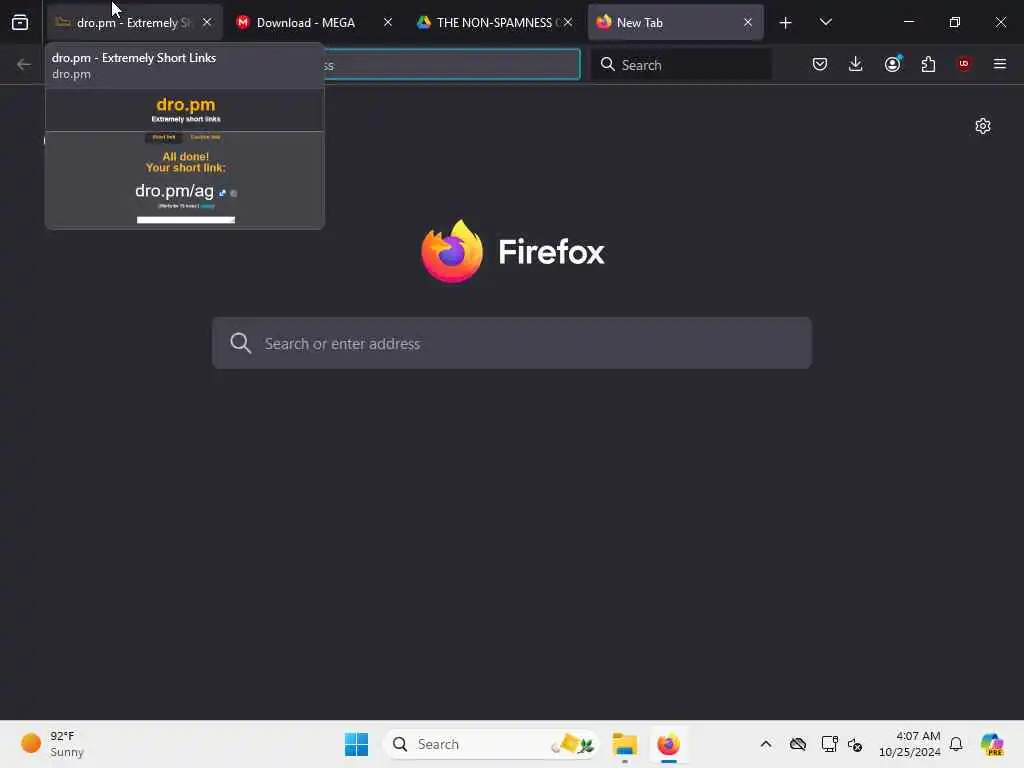Click into the toolbar address bar

(x=451, y=65)
